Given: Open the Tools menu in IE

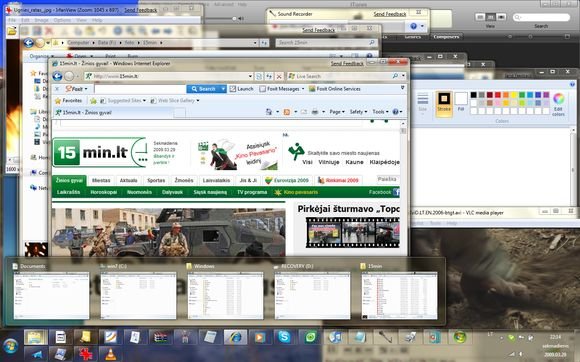Looking at the screenshot, I should tap(380, 112).
